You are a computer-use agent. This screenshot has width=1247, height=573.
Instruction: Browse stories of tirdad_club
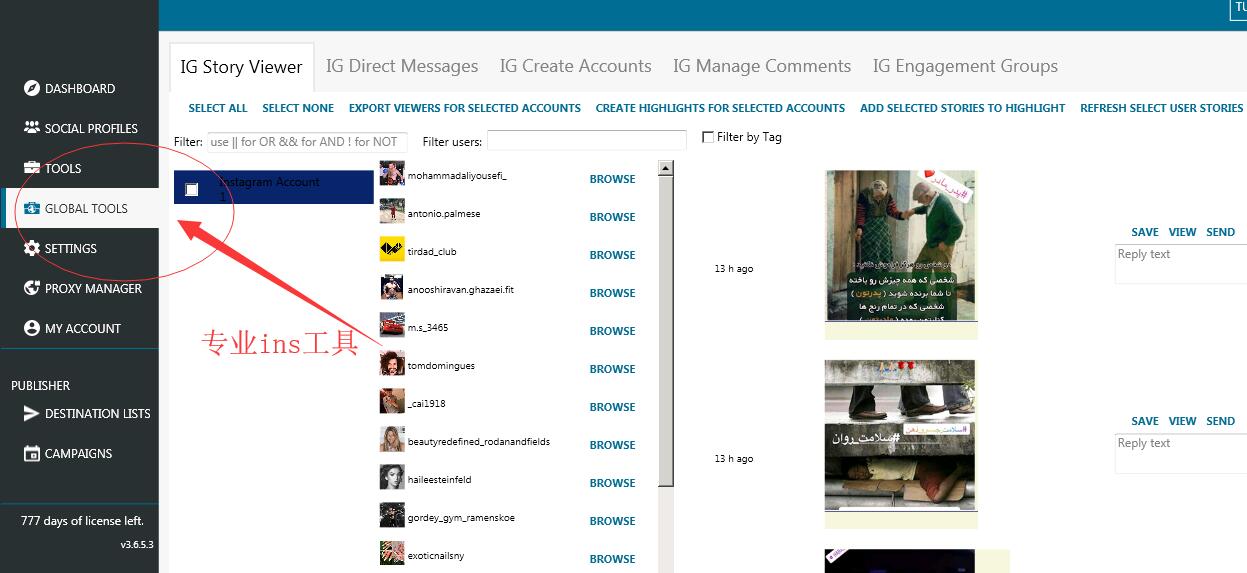[x=612, y=255]
